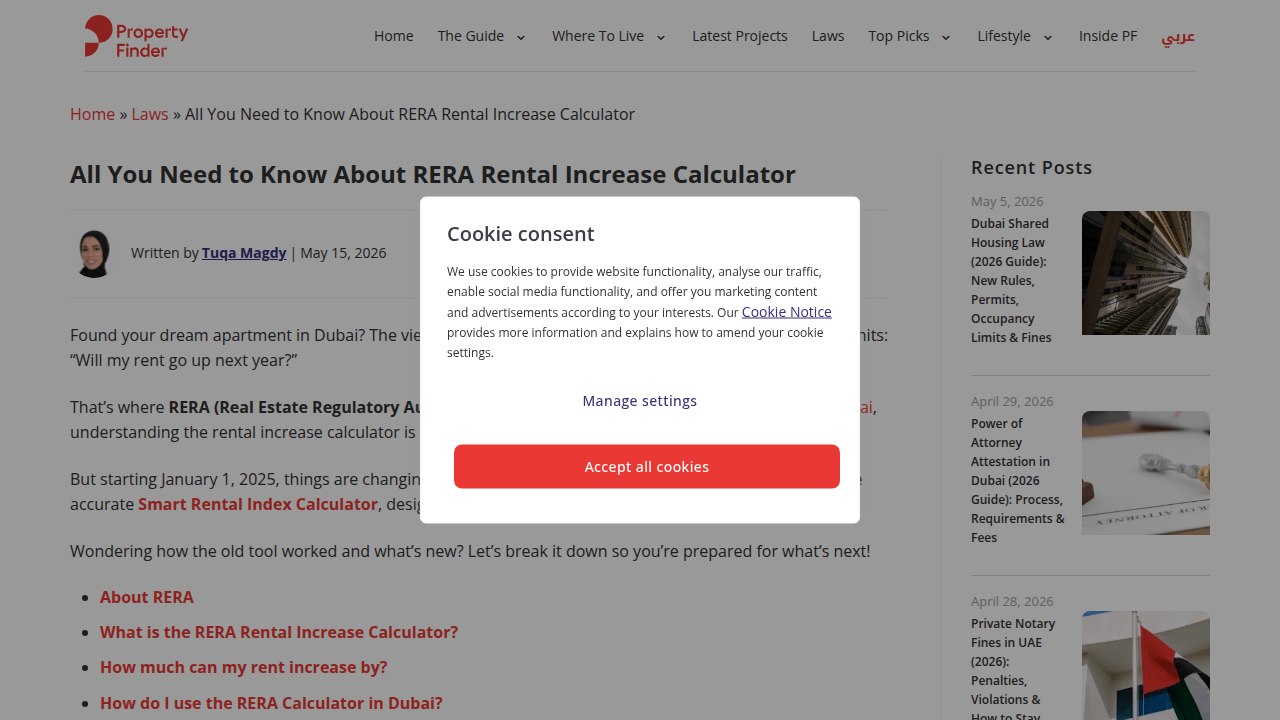1280x720 pixels.
Task: Click the Recent Posts heading
Action: point(1031,168)
